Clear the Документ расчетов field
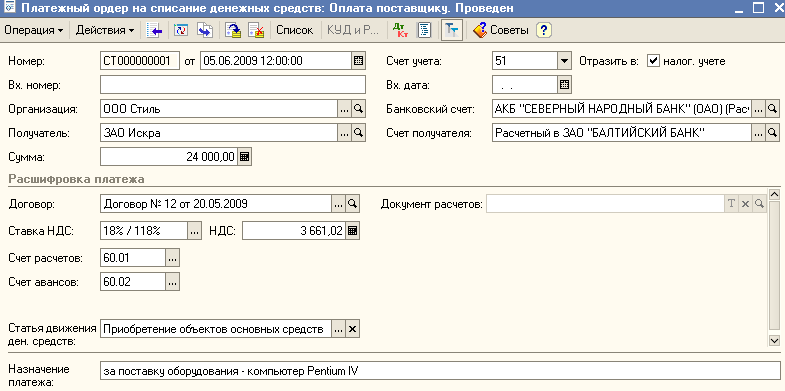Image resolution: width=785 pixels, height=391 pixels. [745, 204]
